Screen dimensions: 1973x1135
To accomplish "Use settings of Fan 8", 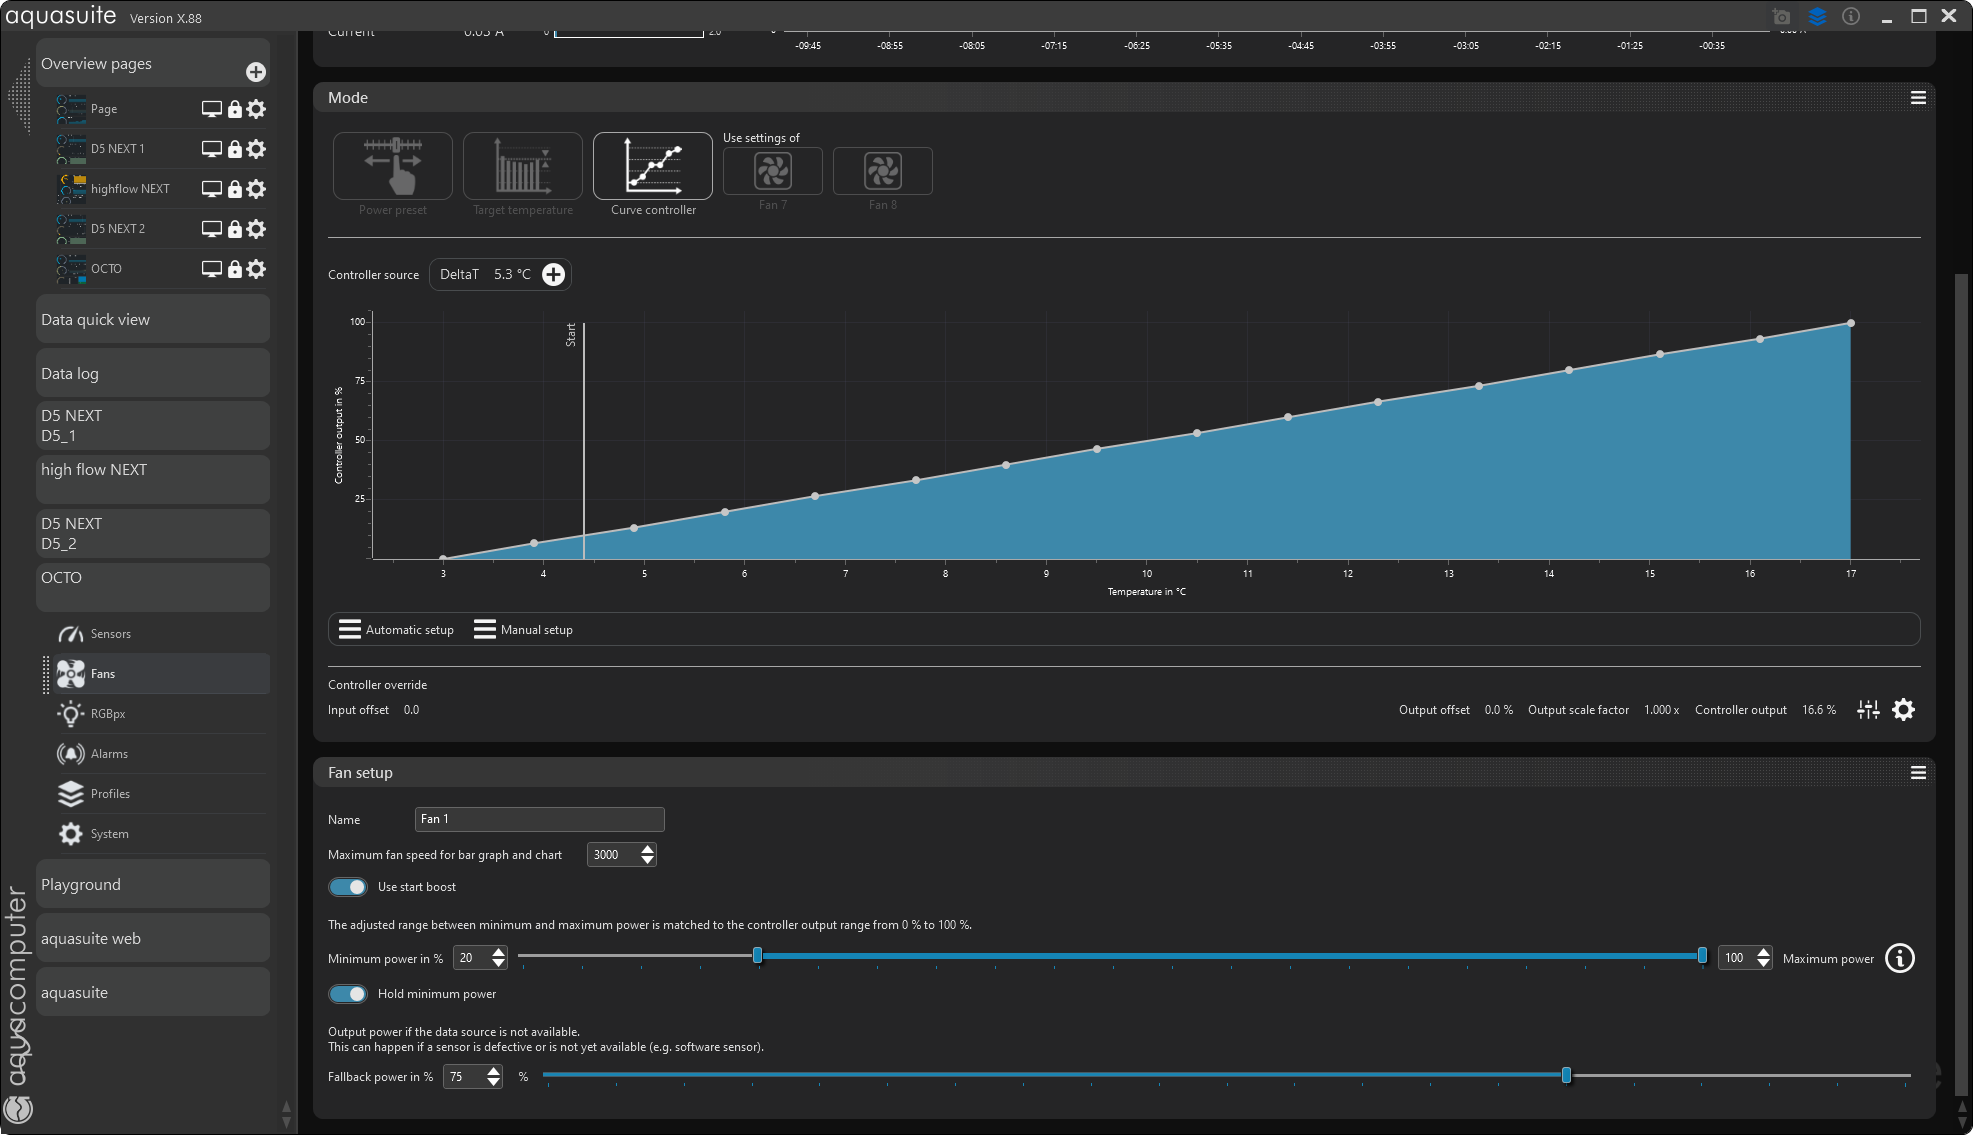I will [883, 171].
